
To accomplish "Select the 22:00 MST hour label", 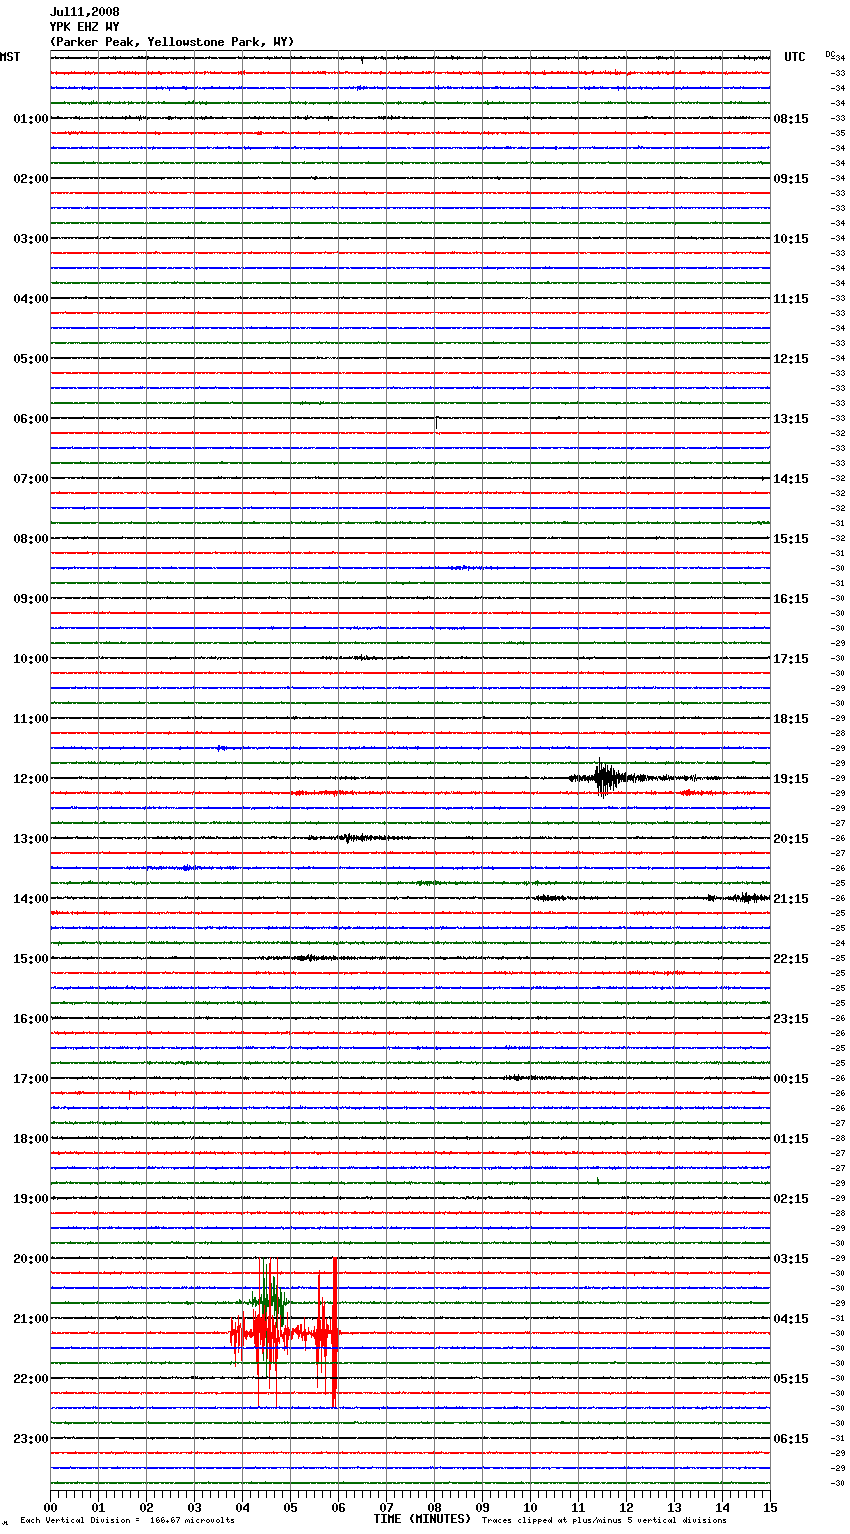I will (x=31, y=1379).
